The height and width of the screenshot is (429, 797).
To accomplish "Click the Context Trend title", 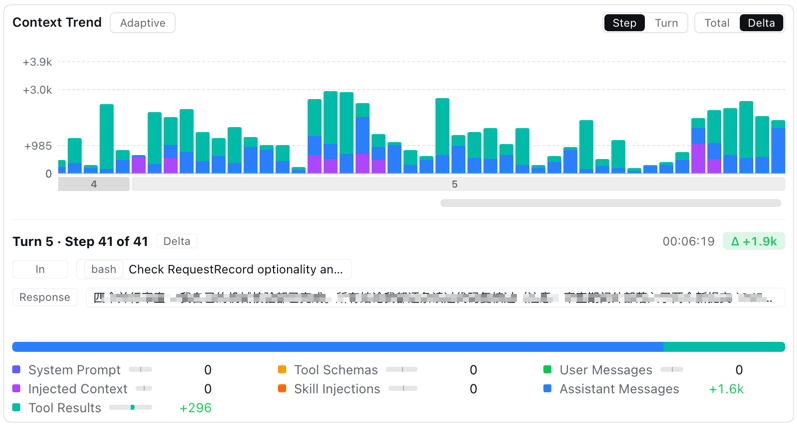I will (x=57, y=22).
